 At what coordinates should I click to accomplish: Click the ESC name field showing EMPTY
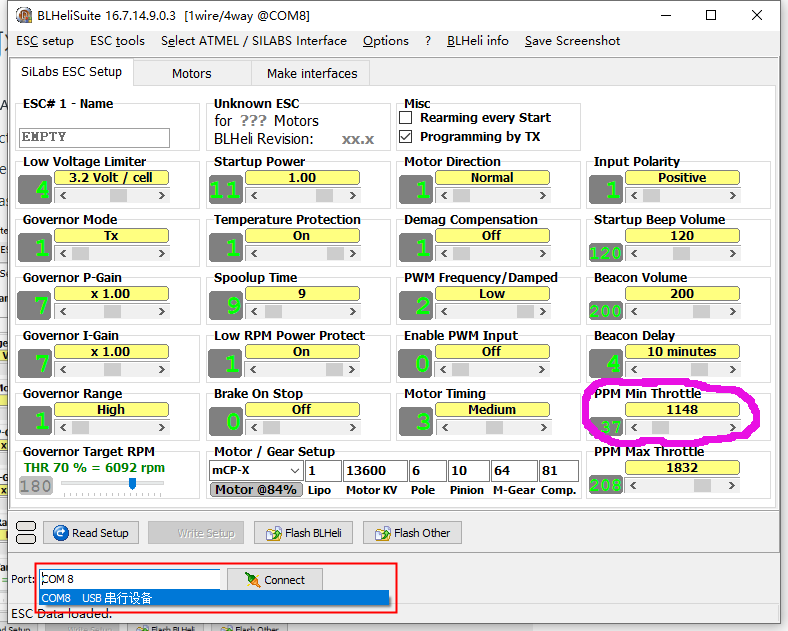tap(94, 137)
